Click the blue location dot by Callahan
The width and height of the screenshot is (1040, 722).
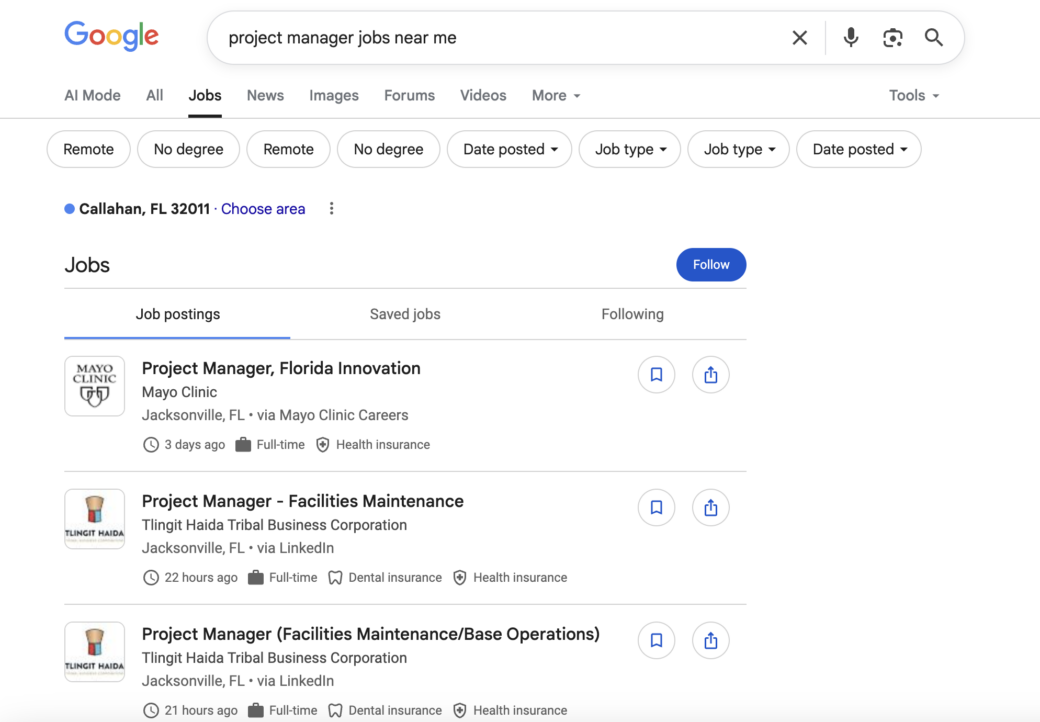tap(69, 209)
